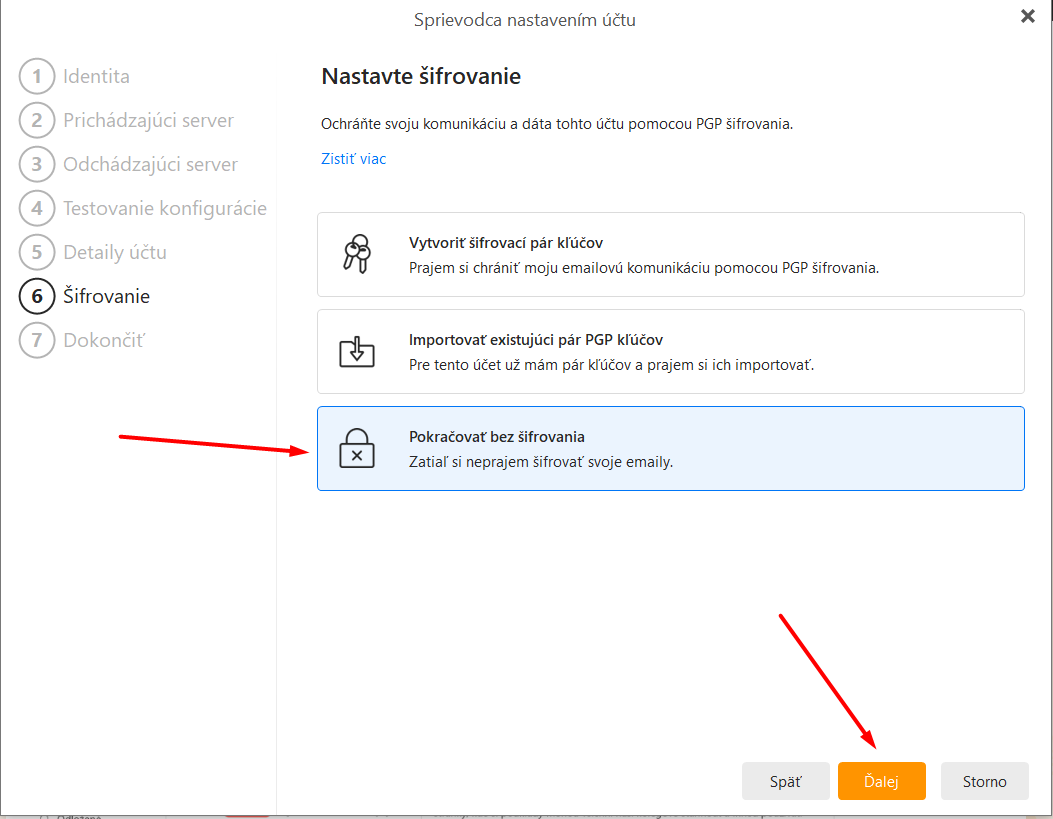
Task: Select 'Vytvoriť šifrovací pár kľúčov' option
Action: 670,255
